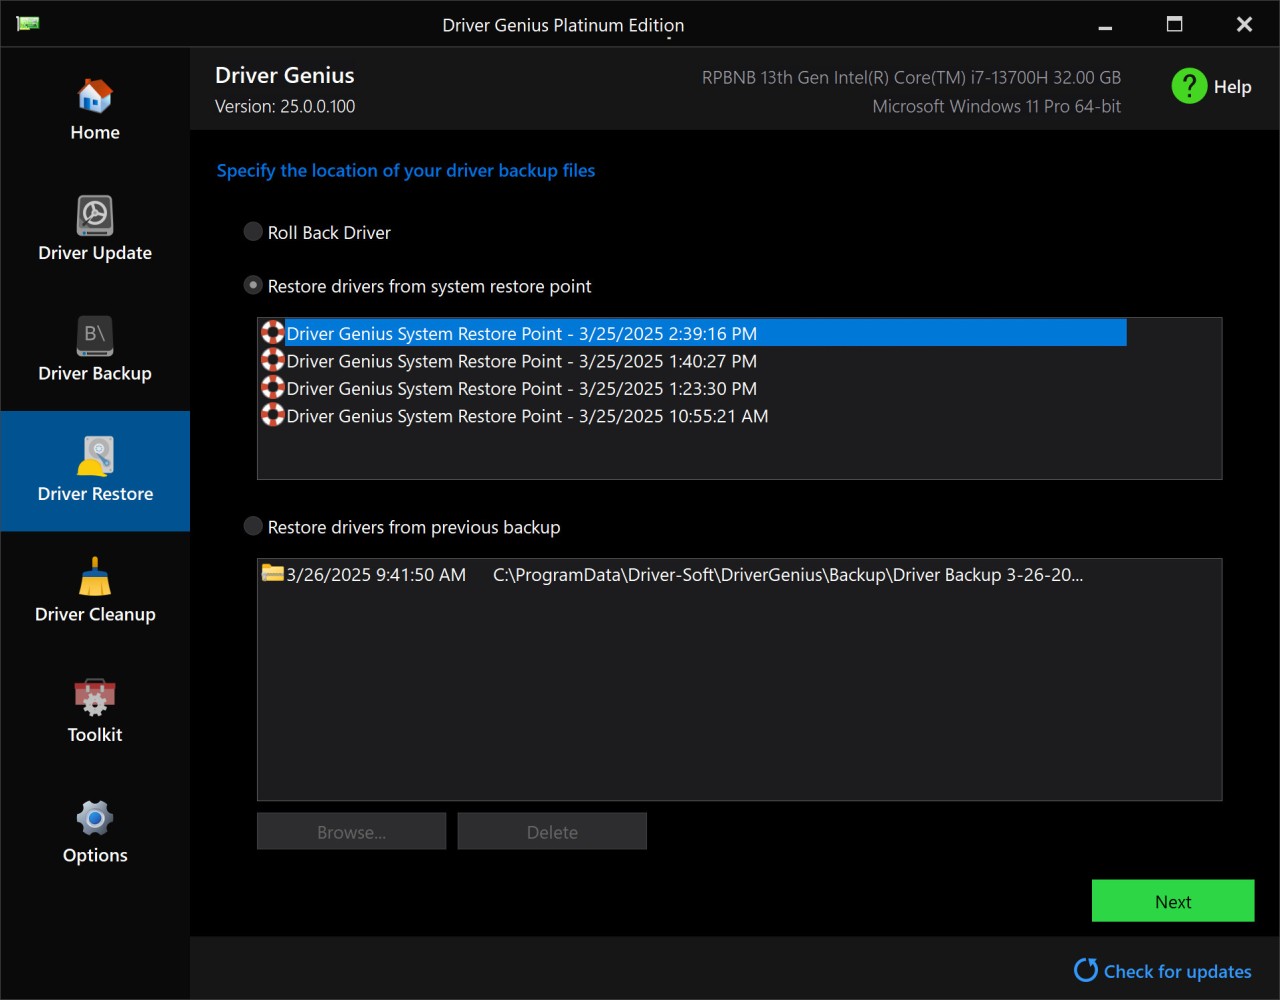Open the Options gear icon
Image resolution: width=1280 pixels, height=1000 pixels.
[x=95, y=819]
